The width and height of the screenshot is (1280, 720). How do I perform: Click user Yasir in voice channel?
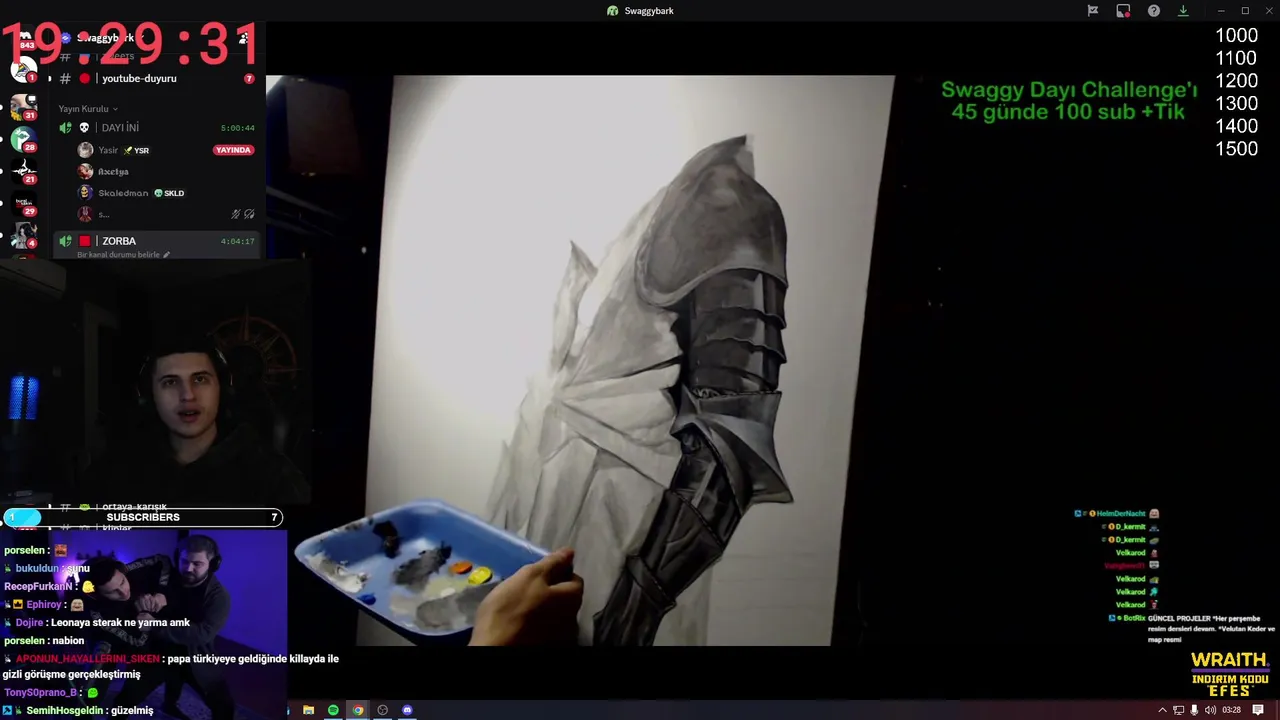(x=108, y=150)
